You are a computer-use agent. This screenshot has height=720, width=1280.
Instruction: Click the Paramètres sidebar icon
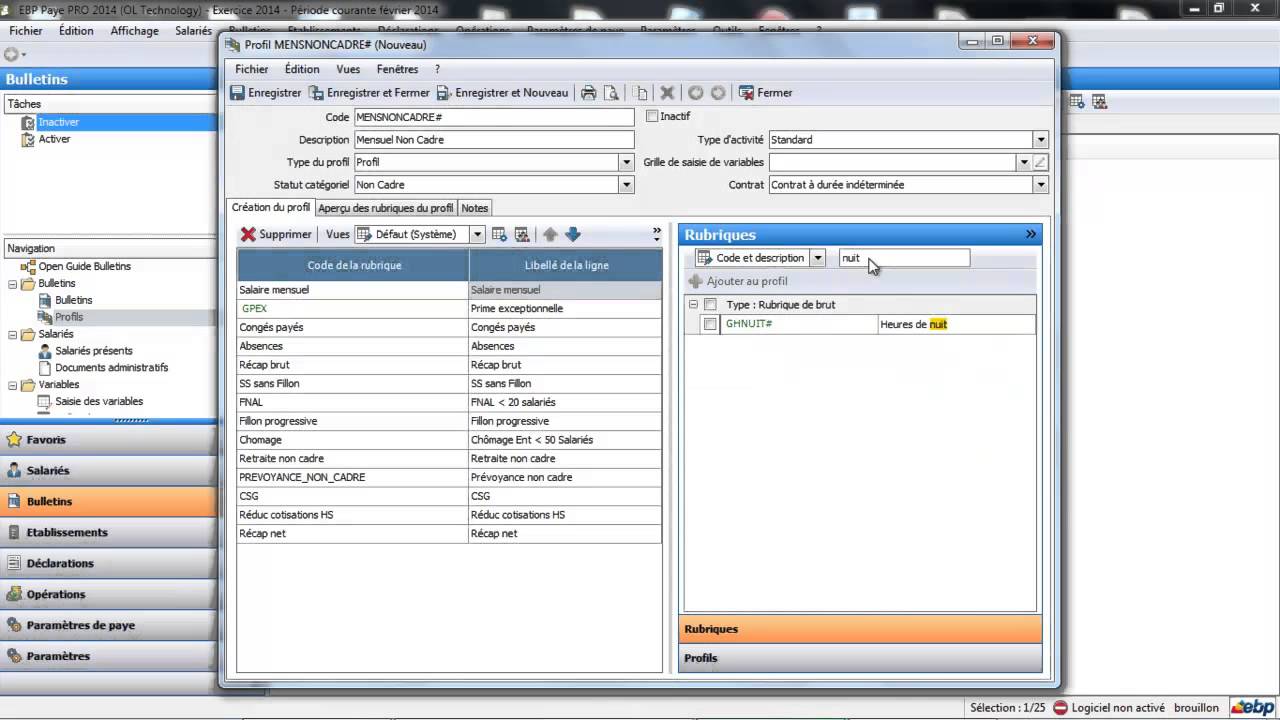(13, 656)
